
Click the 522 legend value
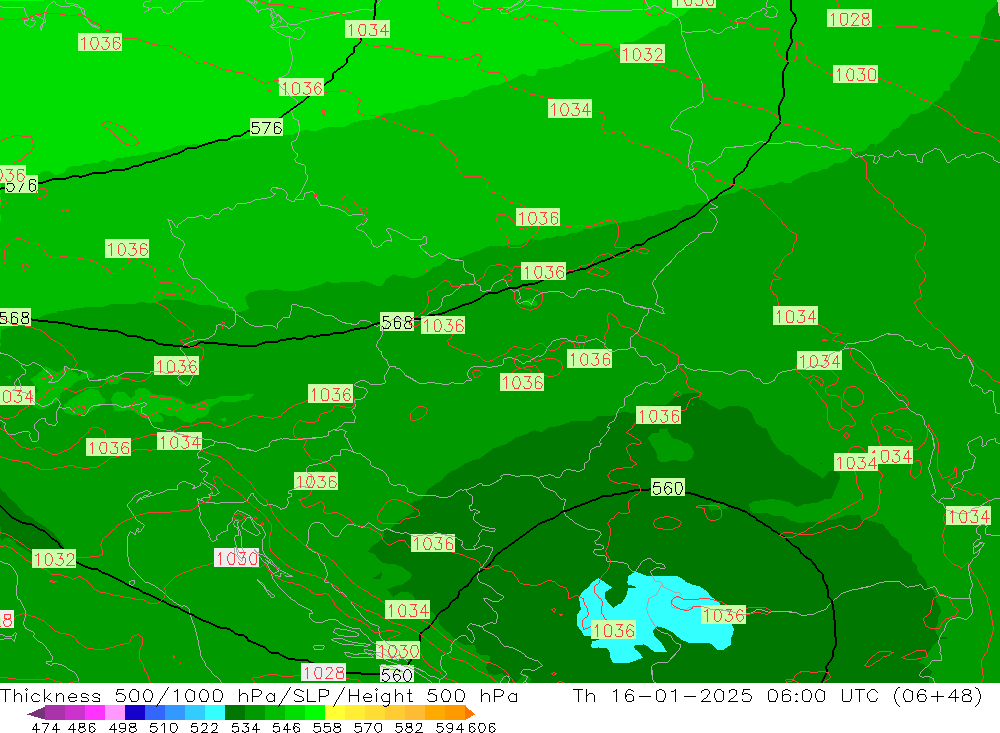tap(204, 727)
